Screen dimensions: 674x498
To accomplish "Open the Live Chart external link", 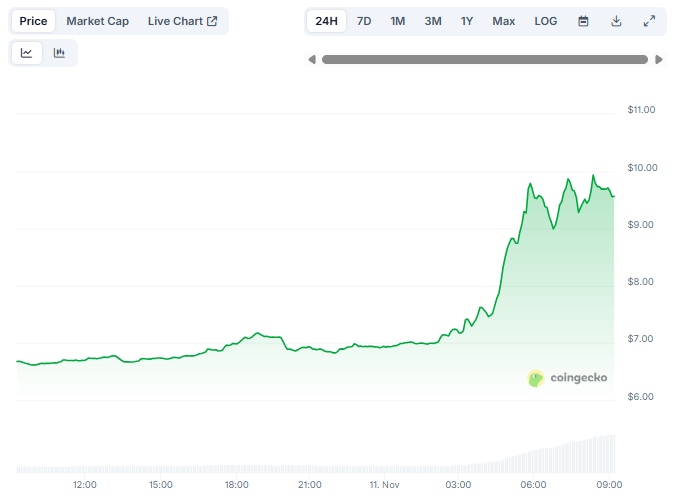I will 182,21.
